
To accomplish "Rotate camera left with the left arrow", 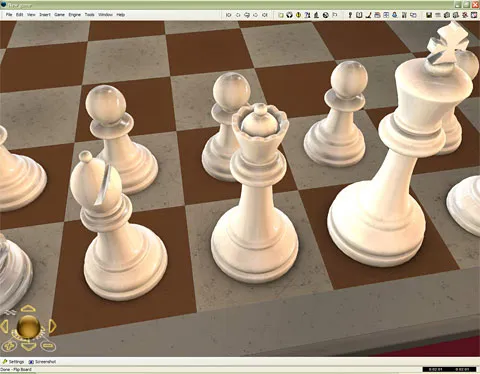I will 4,326.
